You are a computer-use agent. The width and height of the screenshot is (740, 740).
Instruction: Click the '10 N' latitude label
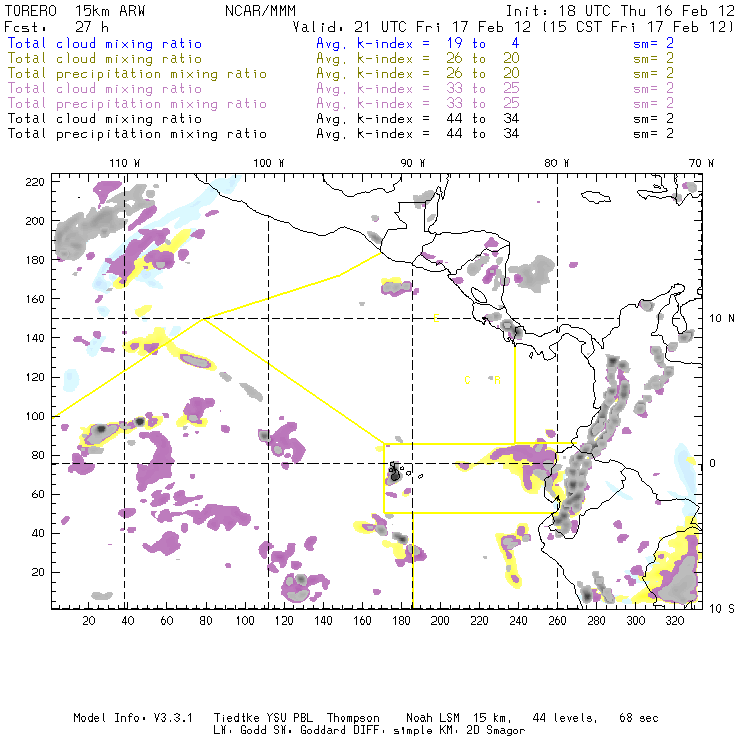click(722, 318)
